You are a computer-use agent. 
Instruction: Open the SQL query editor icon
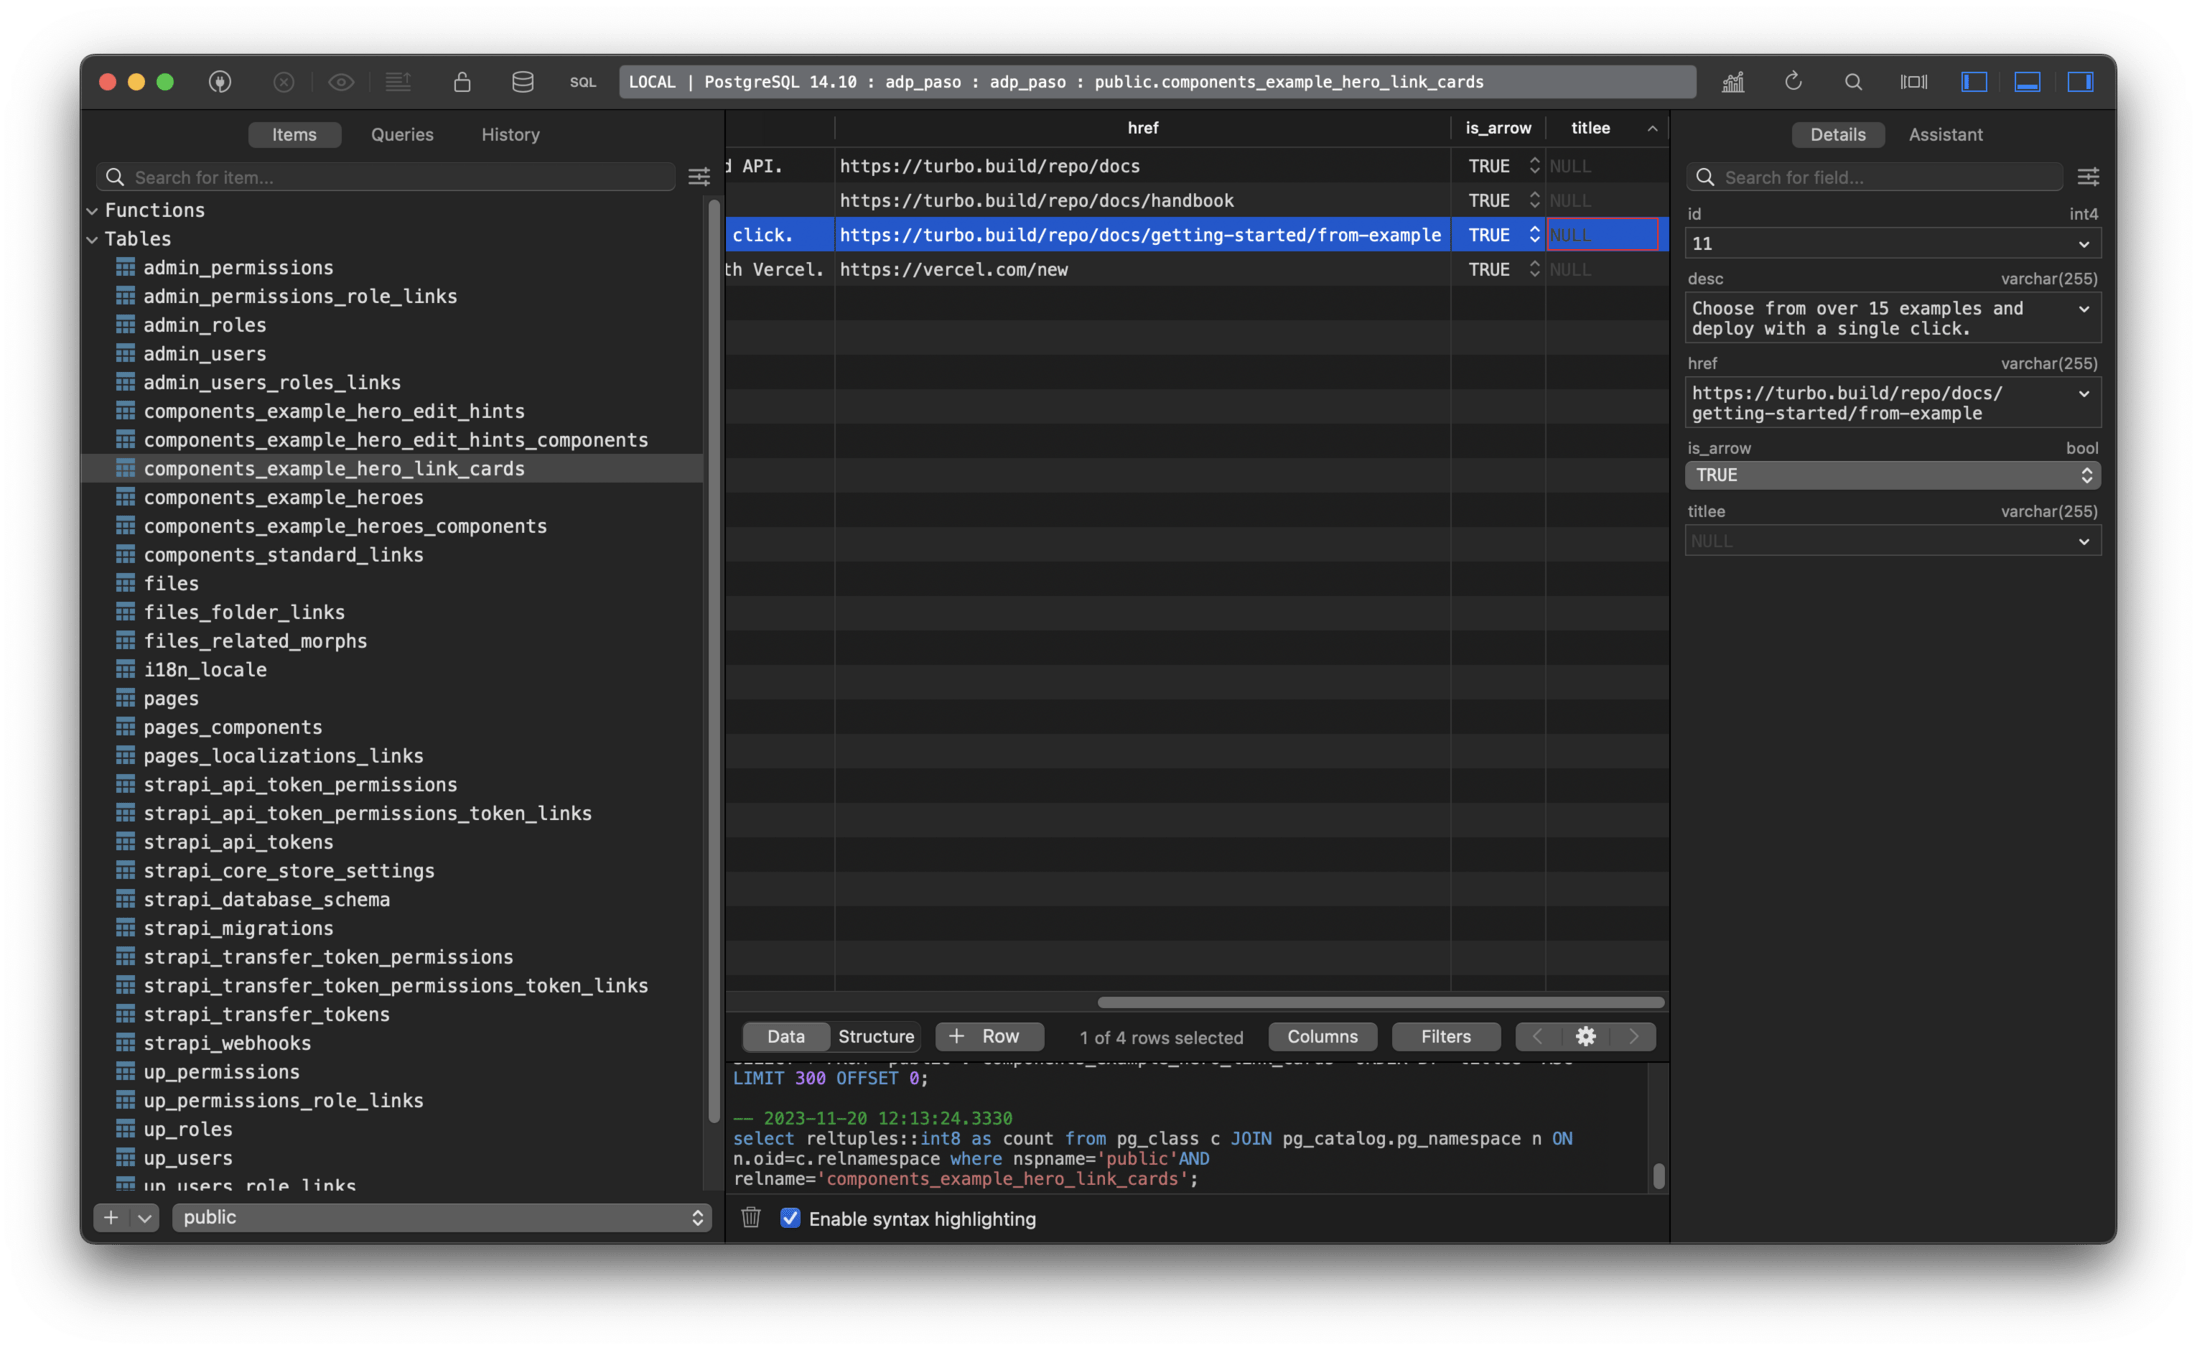(583, 82)
